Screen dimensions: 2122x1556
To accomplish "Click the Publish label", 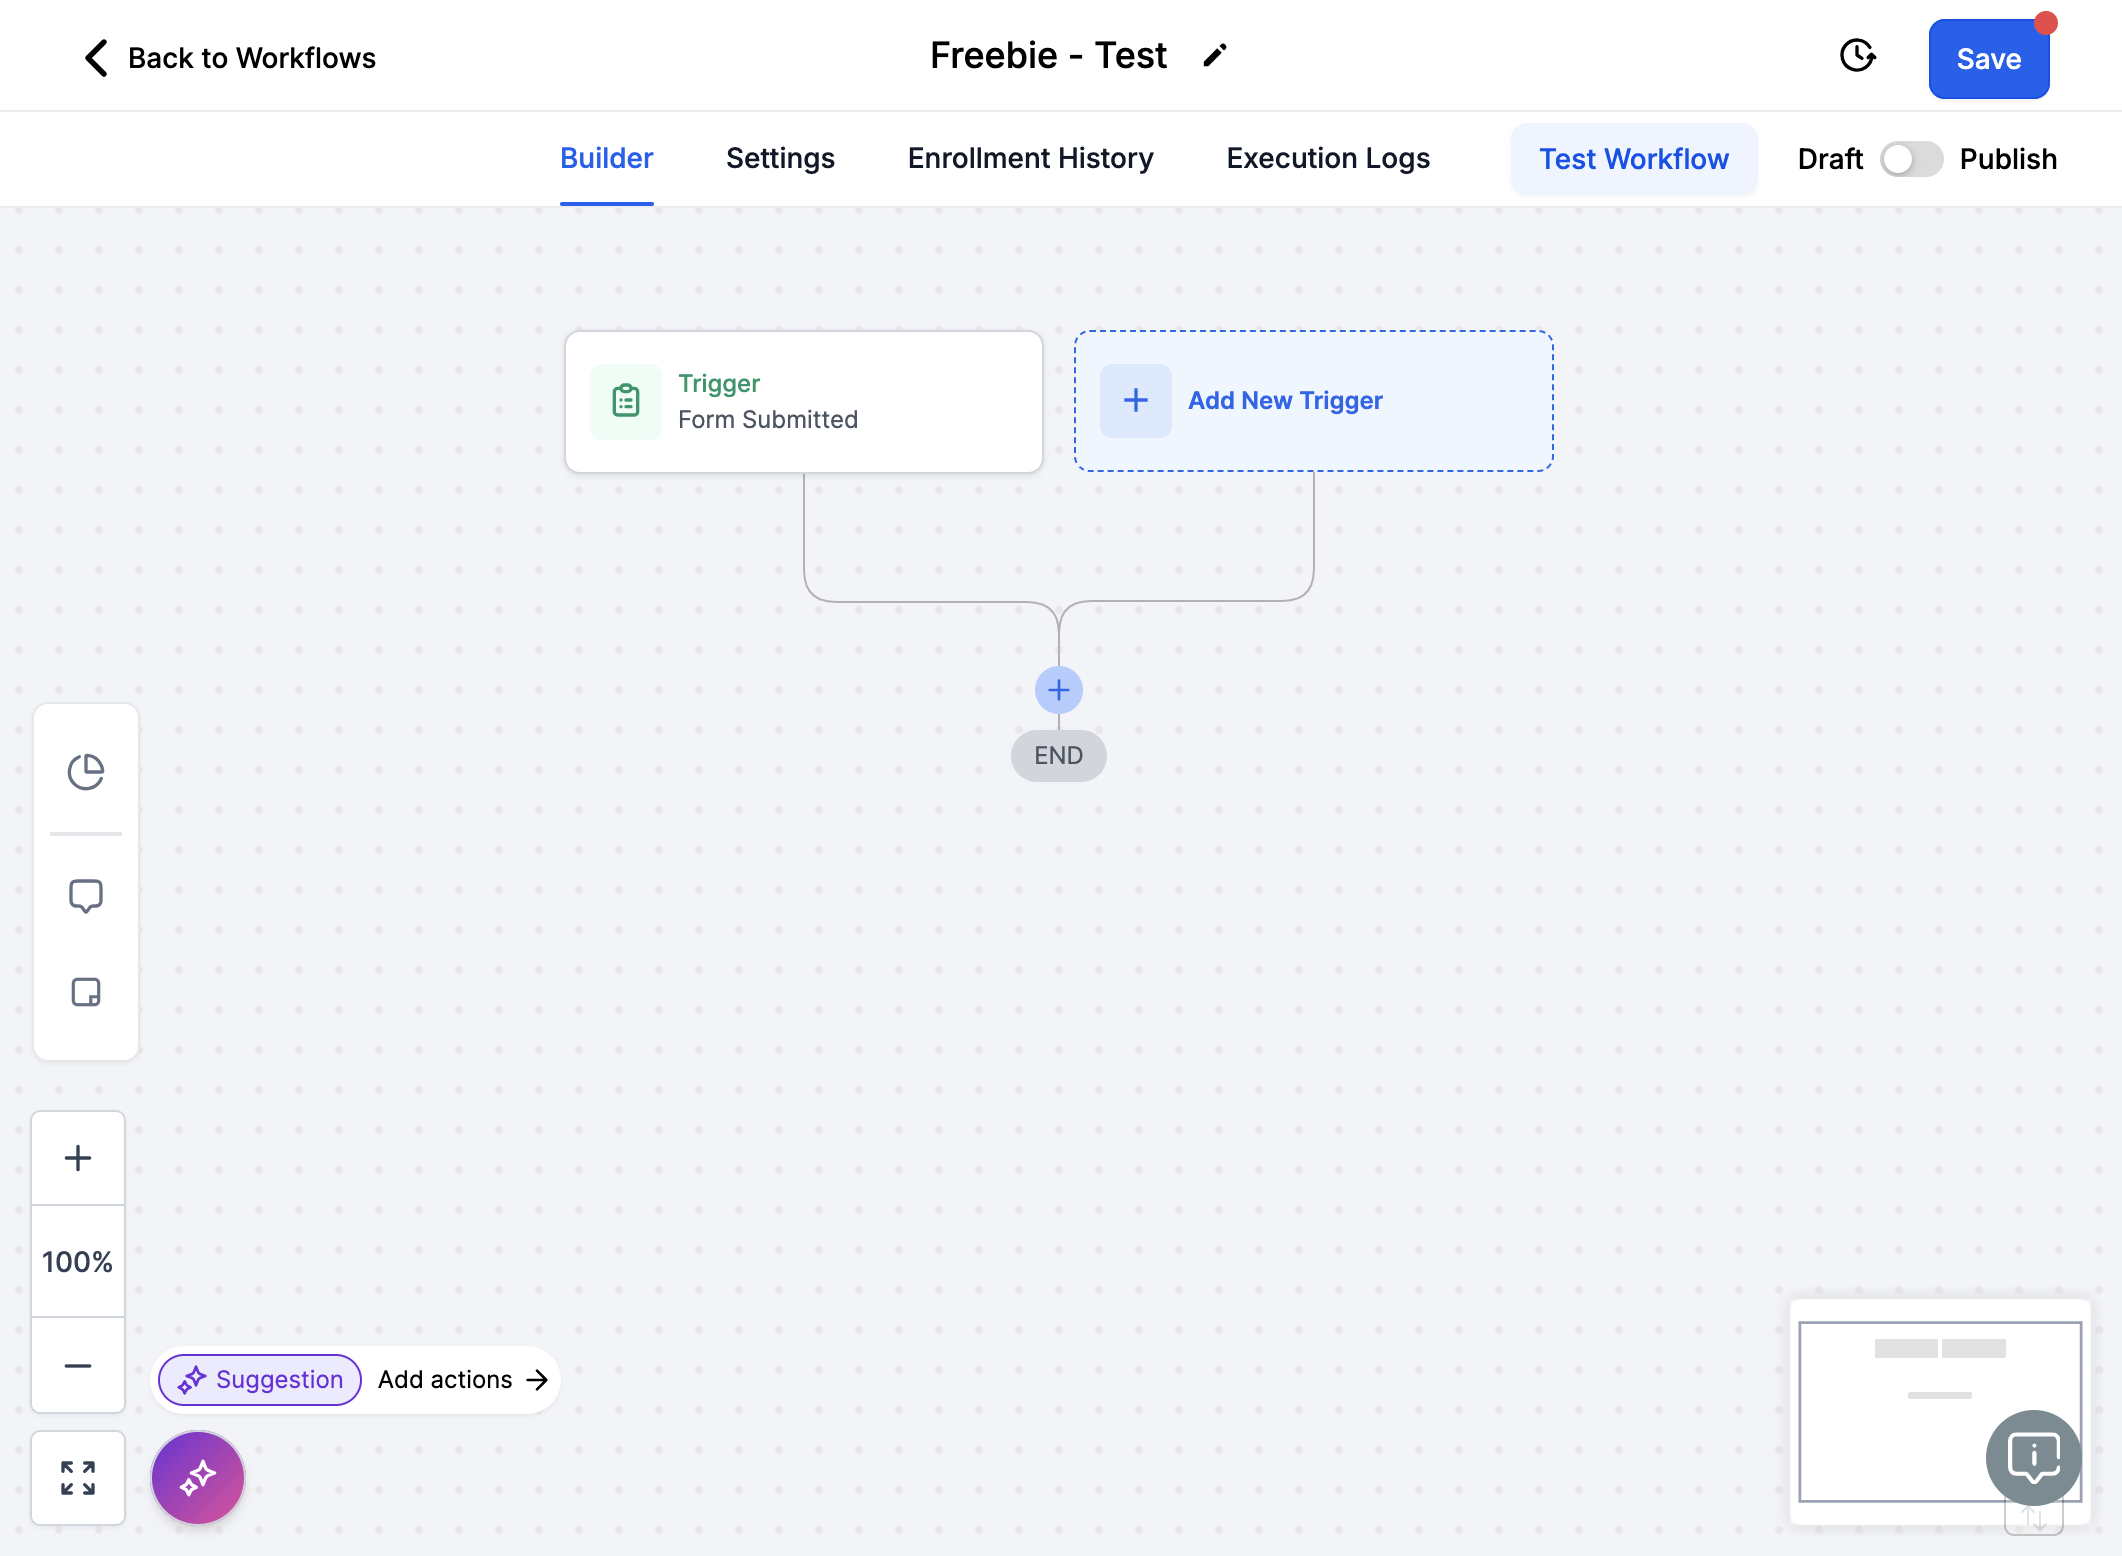I will pyautogui.click(x=2008, y=159).
